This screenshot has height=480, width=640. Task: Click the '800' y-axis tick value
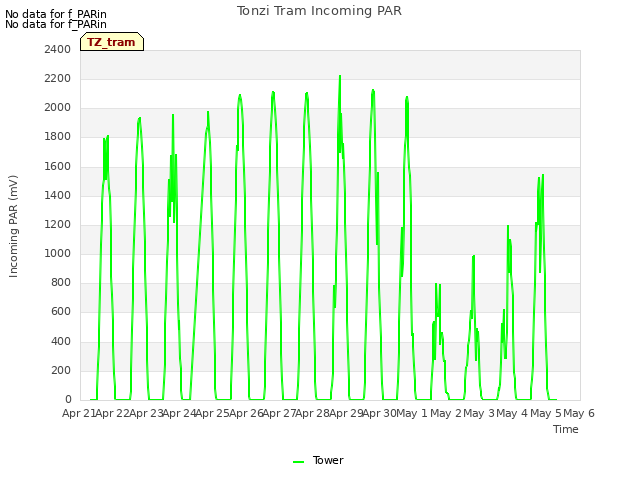(61, 282)
